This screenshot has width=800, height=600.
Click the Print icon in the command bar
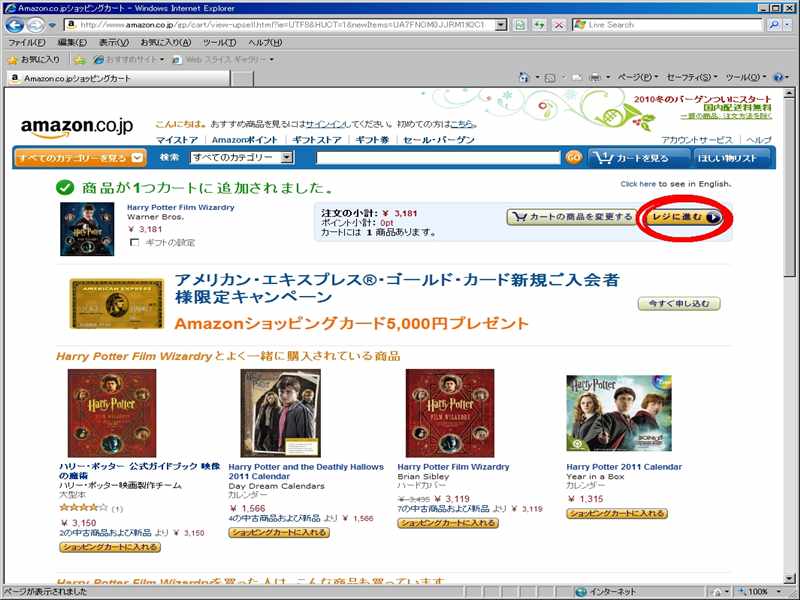coord(595,78)
